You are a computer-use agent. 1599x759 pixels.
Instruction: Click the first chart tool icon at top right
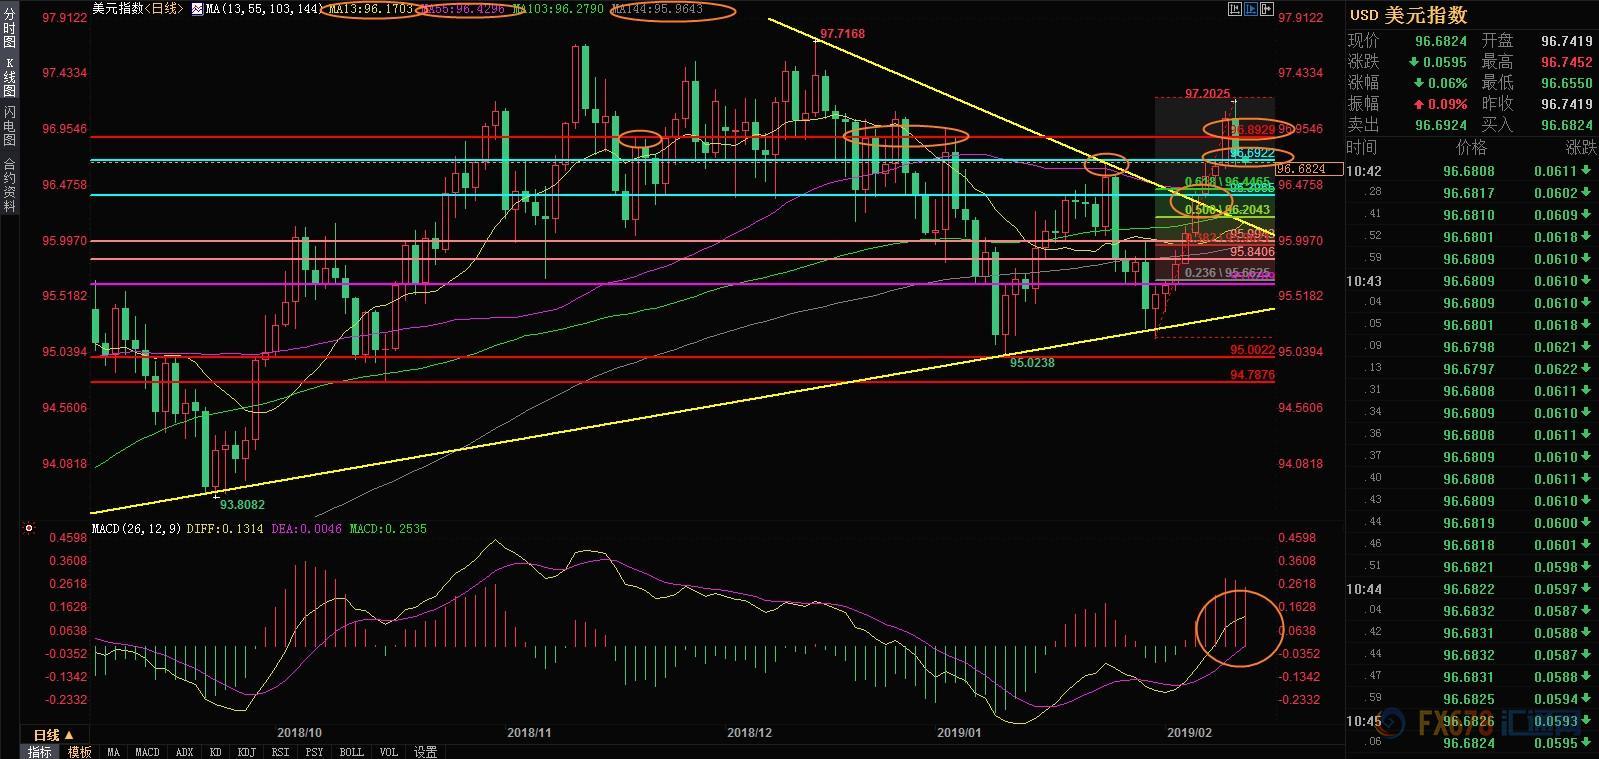click(x=1233, y=10)
